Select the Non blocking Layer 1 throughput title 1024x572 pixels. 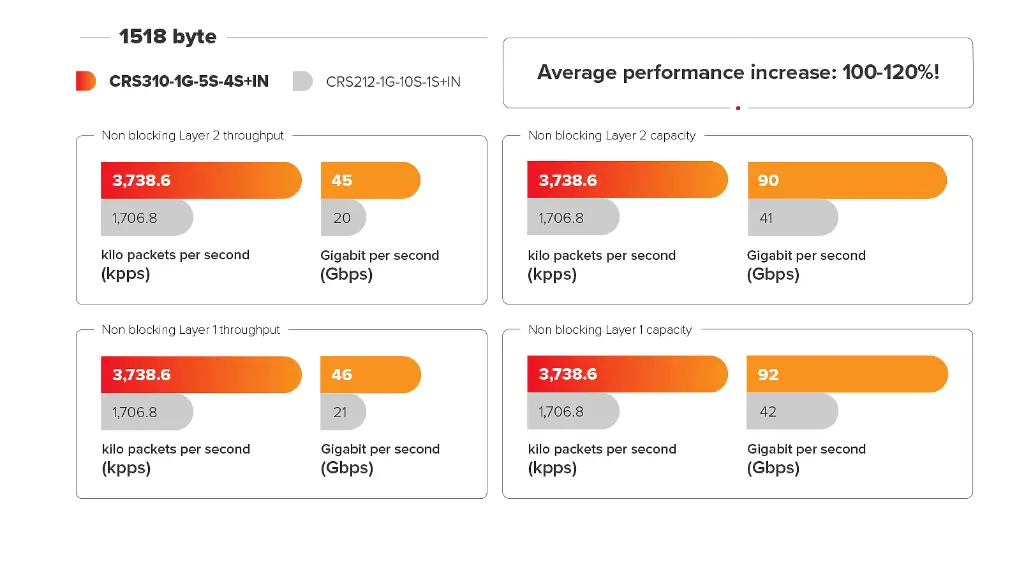pyautogui.click(x=191, y=330)
